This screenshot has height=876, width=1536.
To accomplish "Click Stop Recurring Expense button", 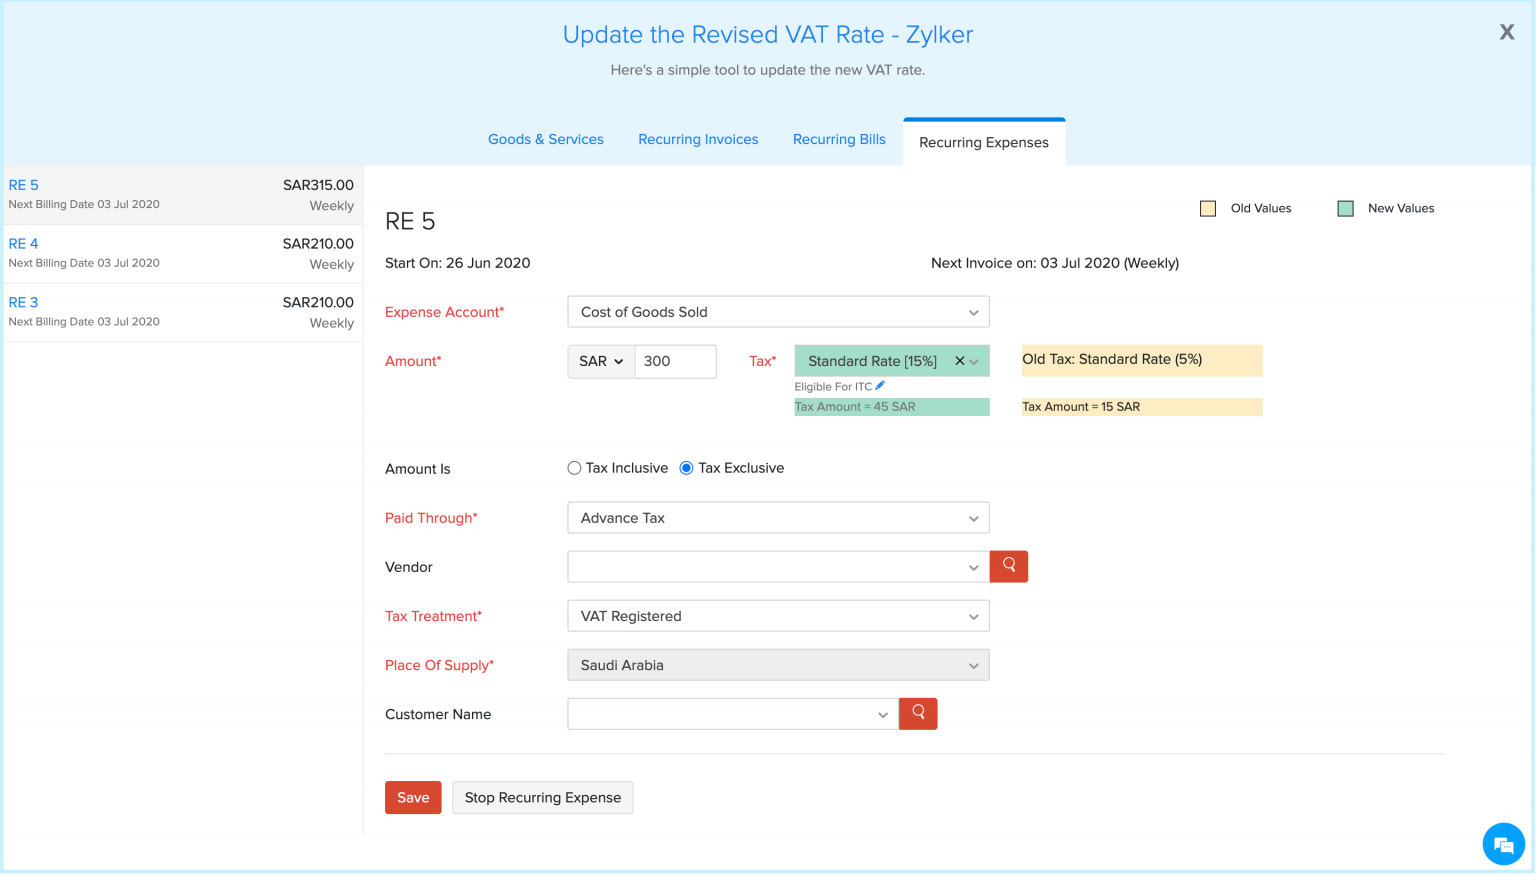I will 542,798.
